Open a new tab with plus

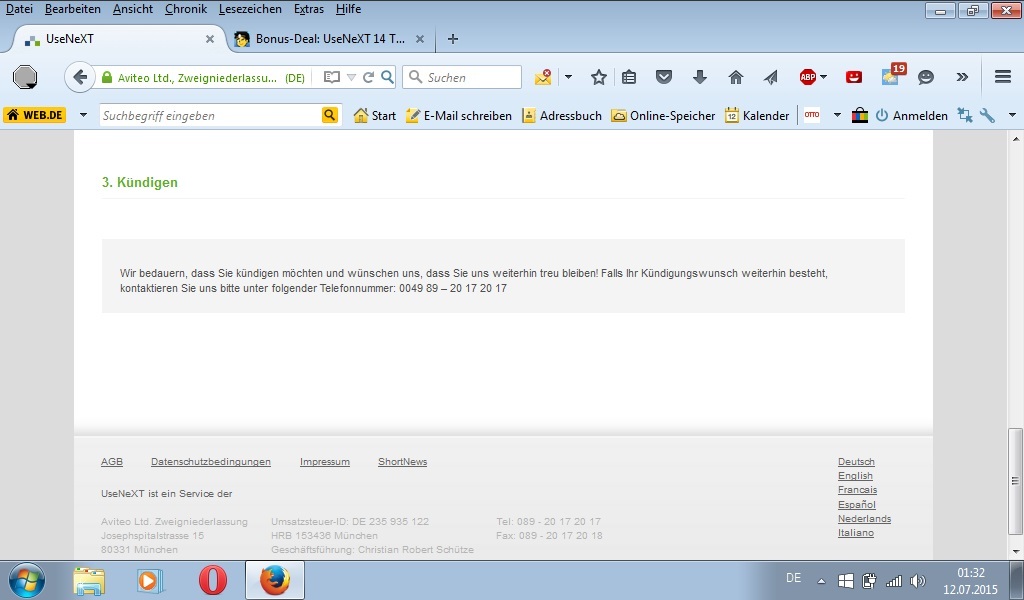[453, 39]
